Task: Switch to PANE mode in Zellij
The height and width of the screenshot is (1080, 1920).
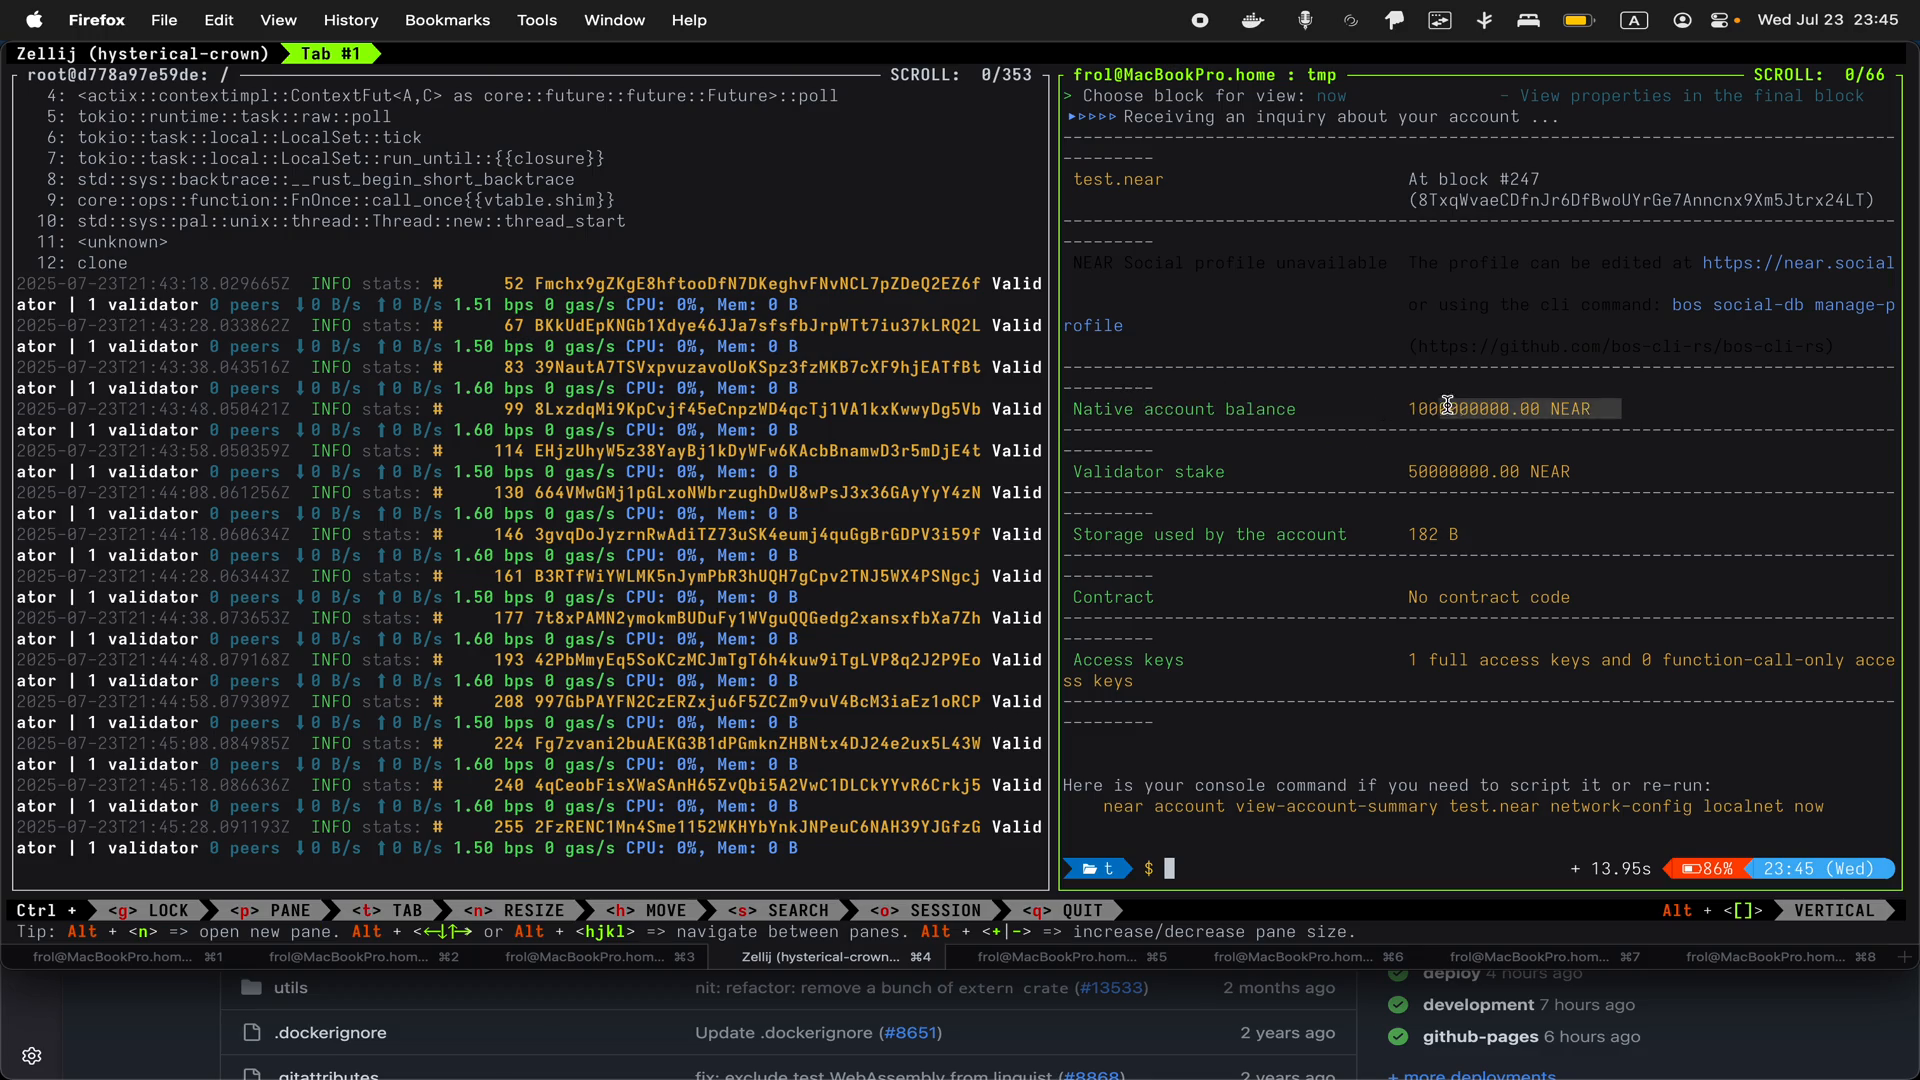Action: 273,910
